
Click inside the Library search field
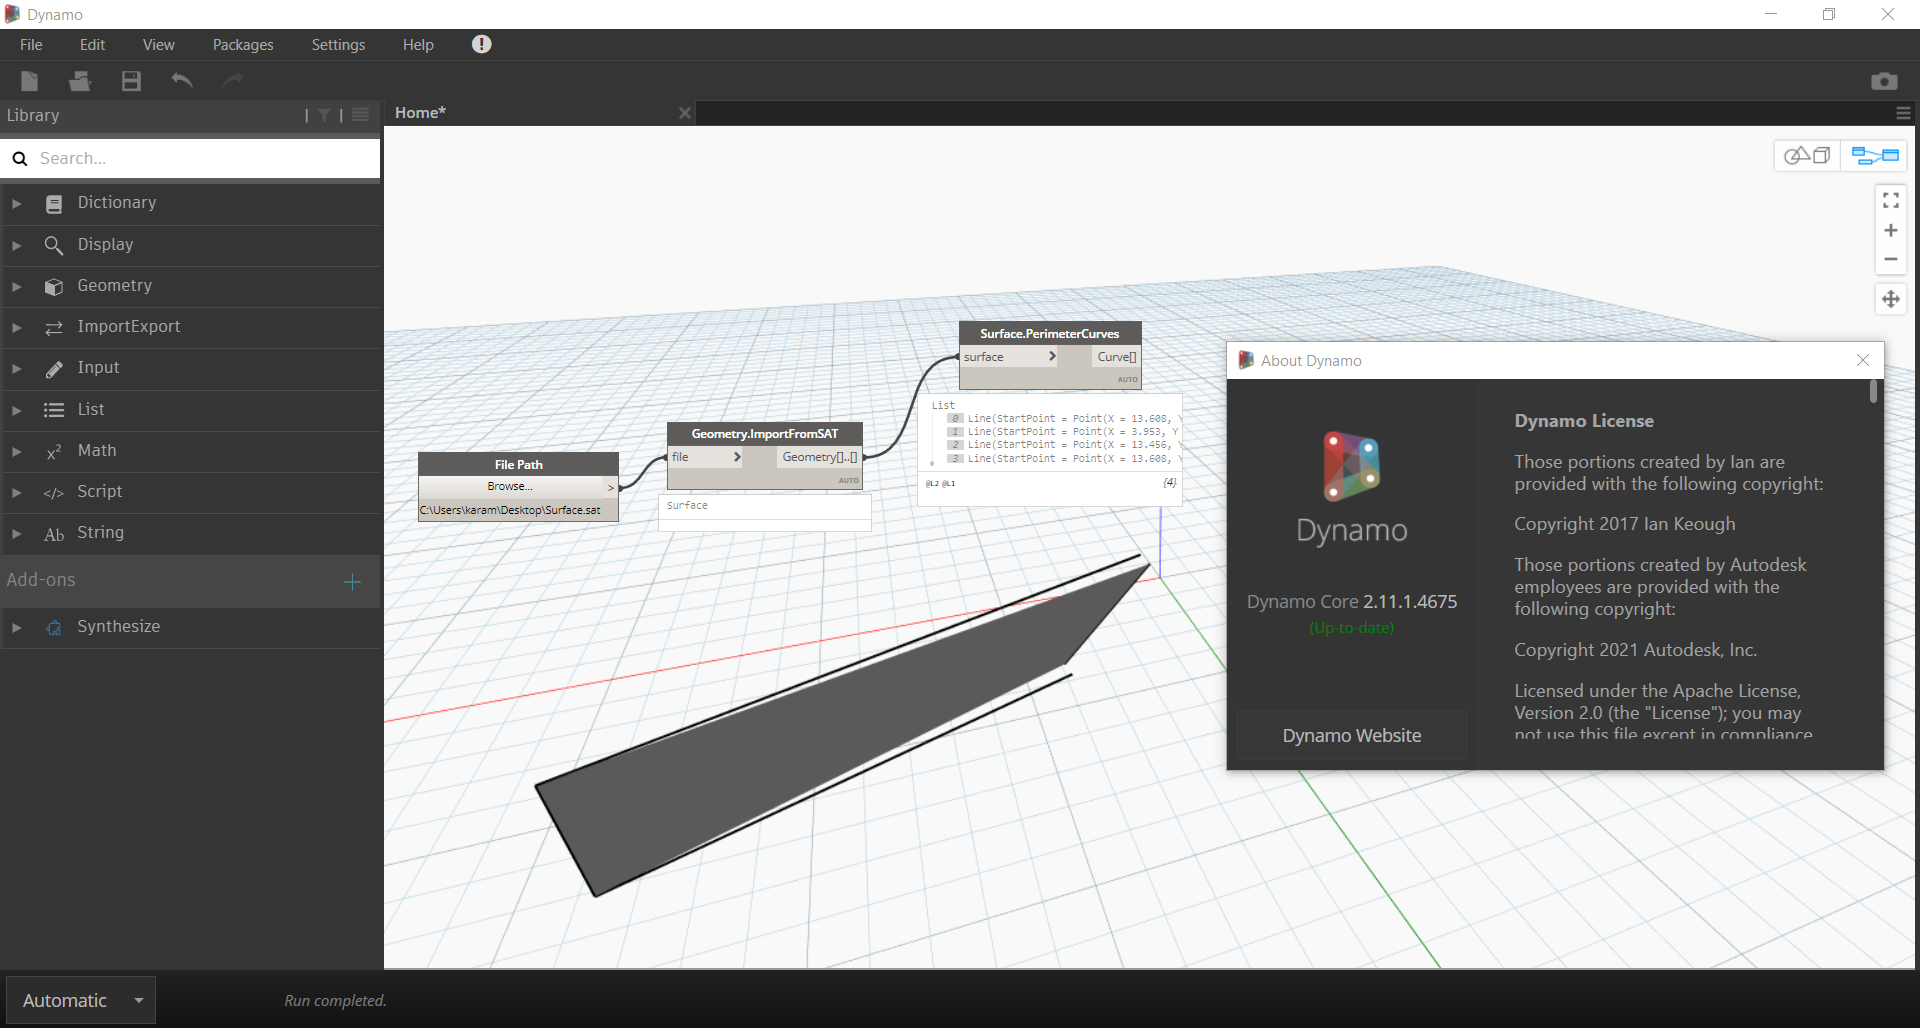point(190,158)
